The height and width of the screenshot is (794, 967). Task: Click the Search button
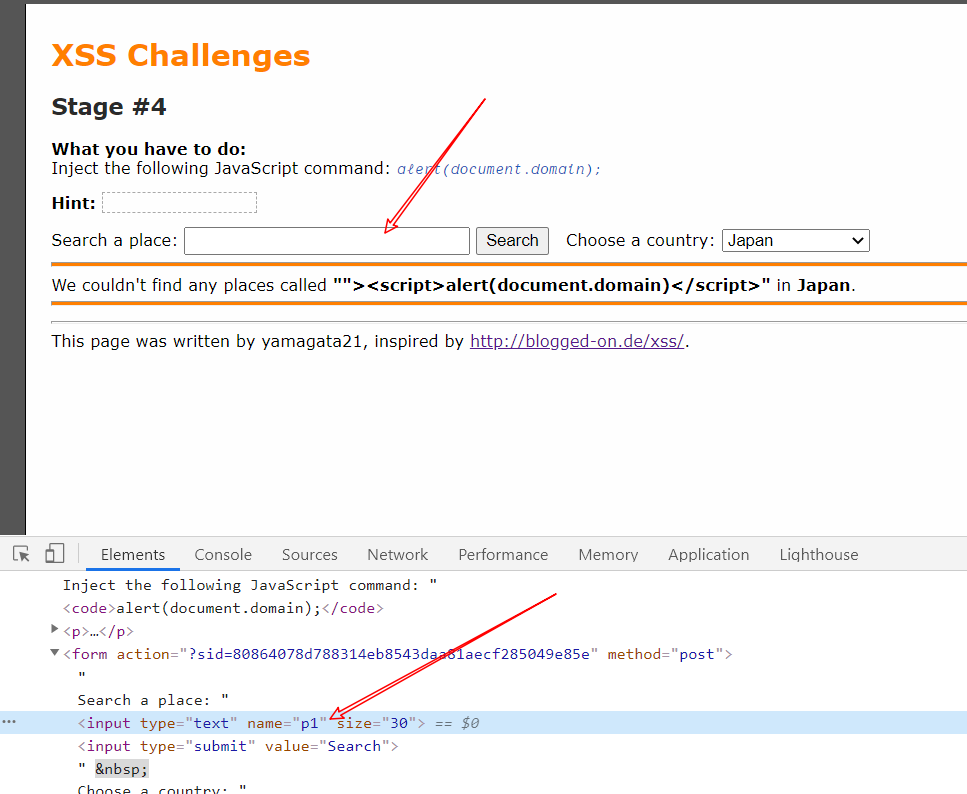pos(512,241)
